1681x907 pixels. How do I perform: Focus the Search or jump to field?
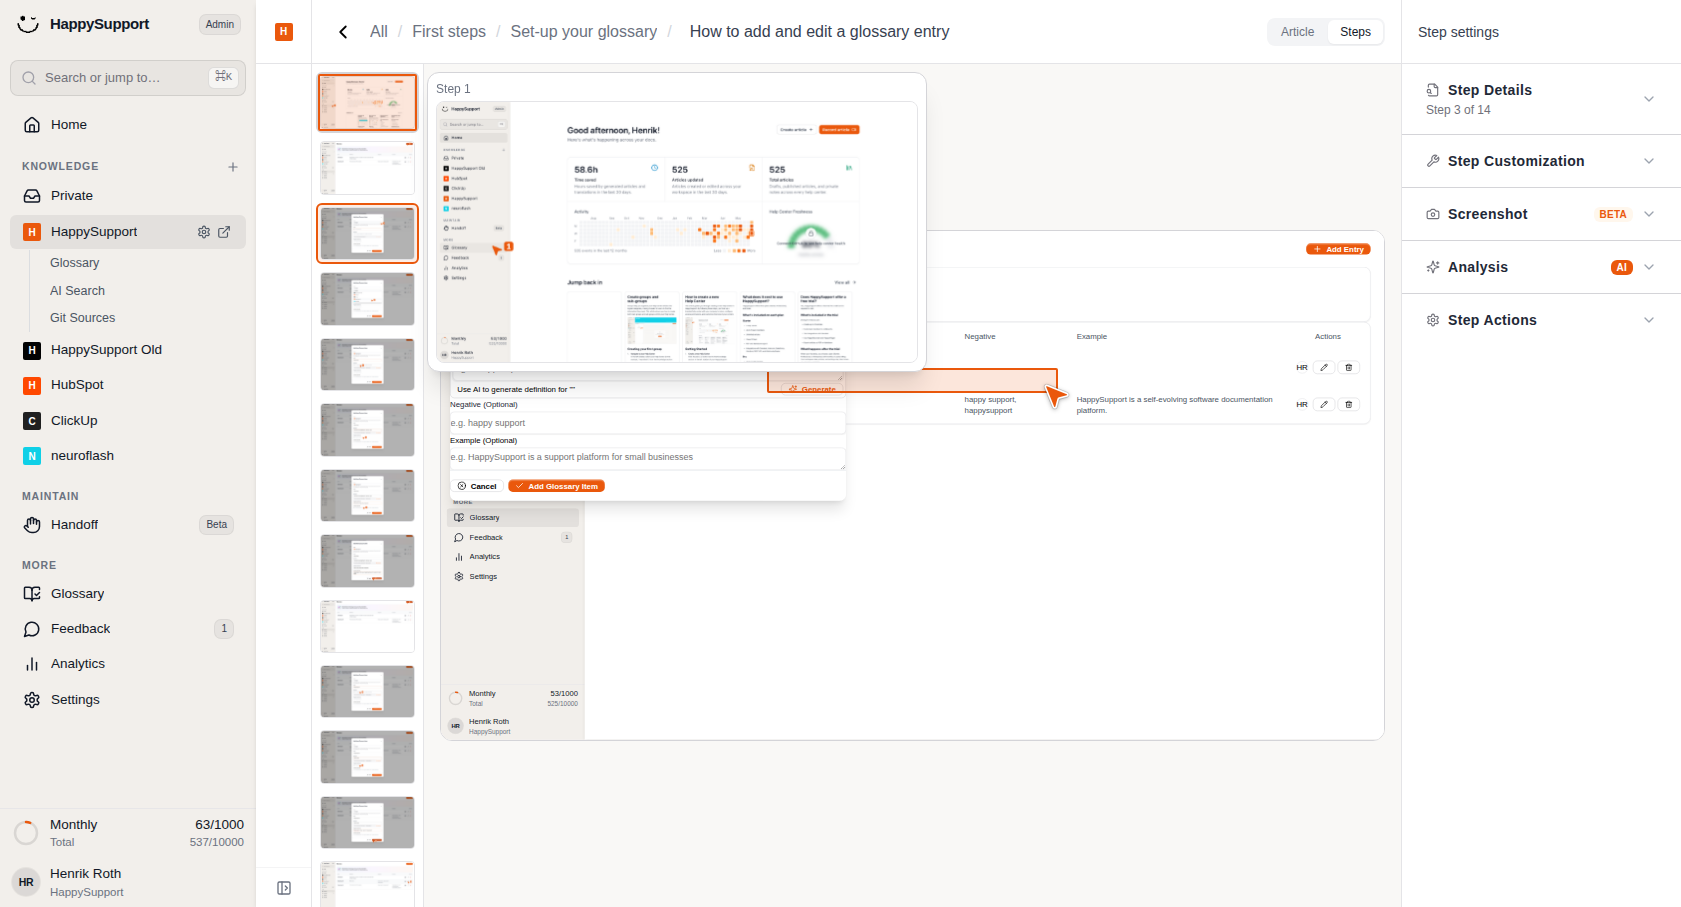[128, 78]
